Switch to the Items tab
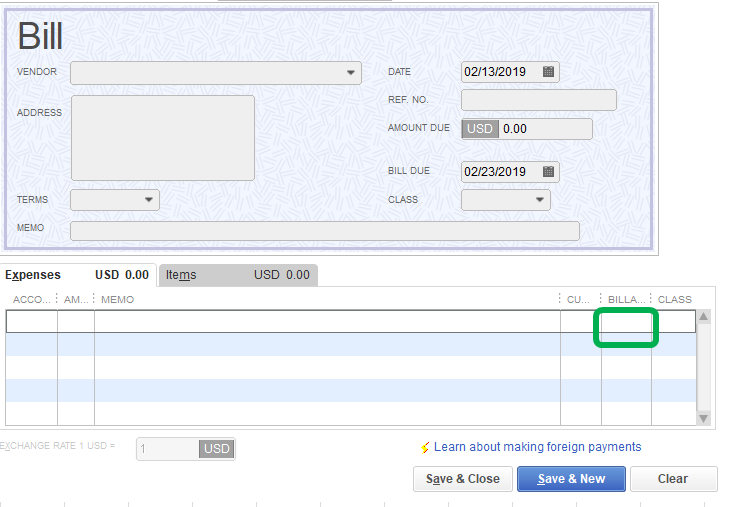Screen dimensions: 735x507 pyautogui.click(x=238, y=275)
